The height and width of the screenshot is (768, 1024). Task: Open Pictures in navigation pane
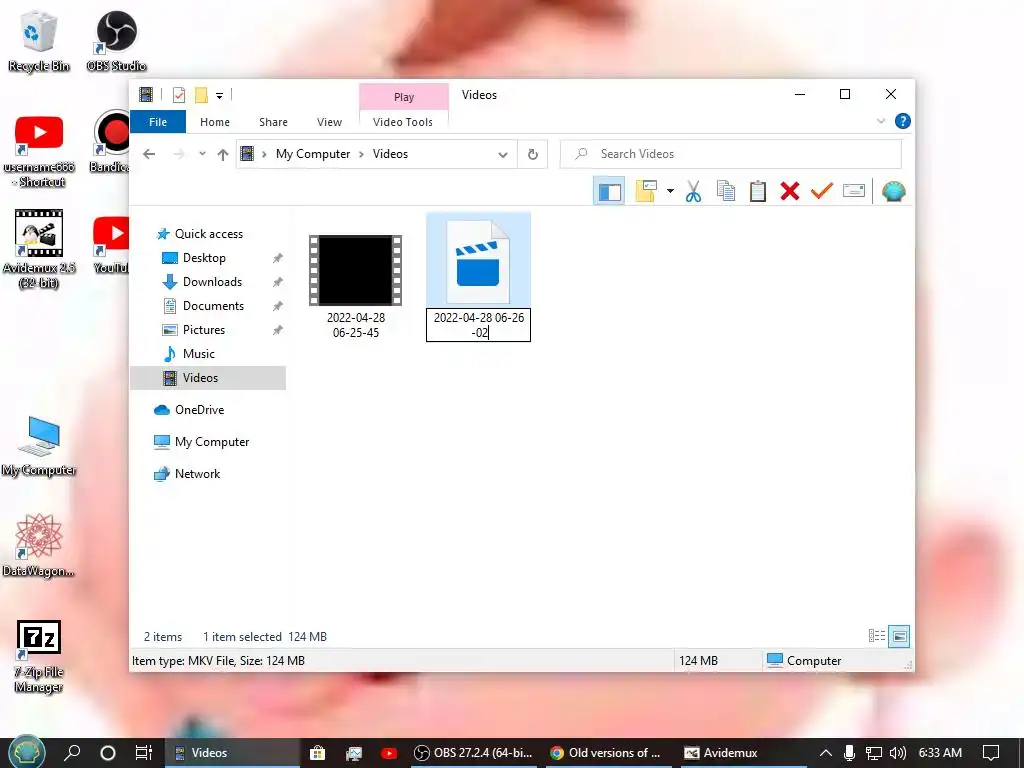click(x=204, y=330)
